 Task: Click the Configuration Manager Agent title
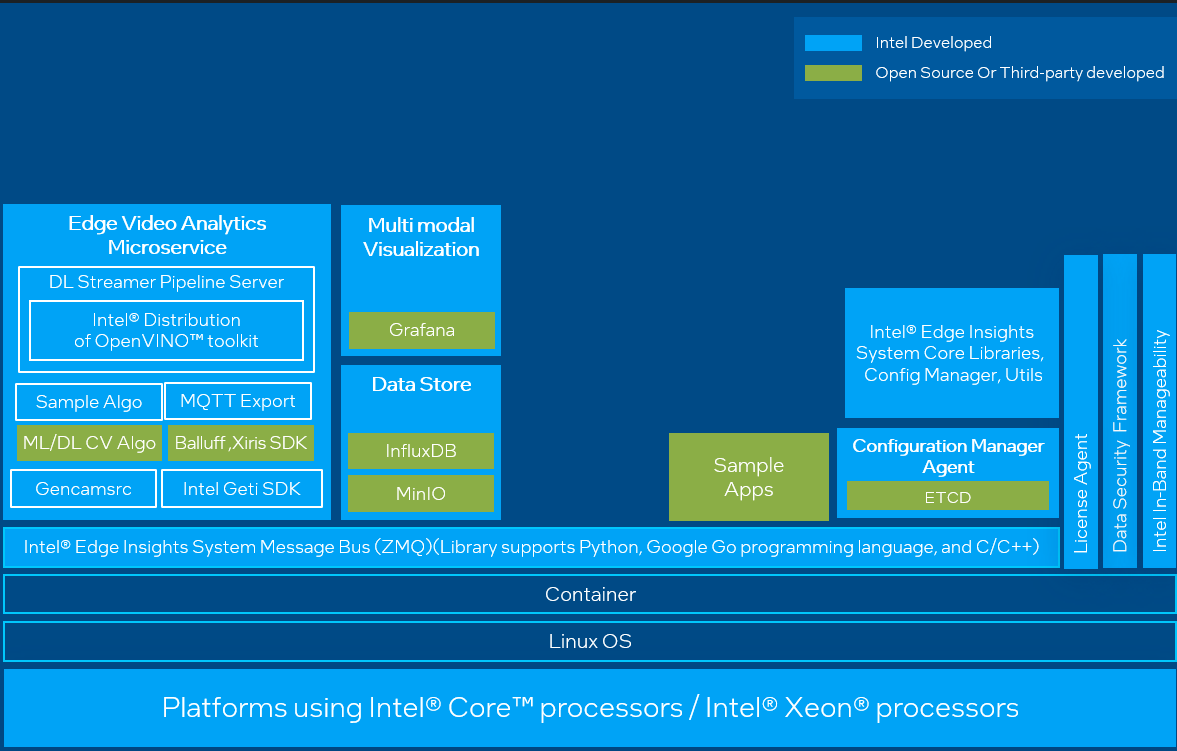click(x=948, y=456)
